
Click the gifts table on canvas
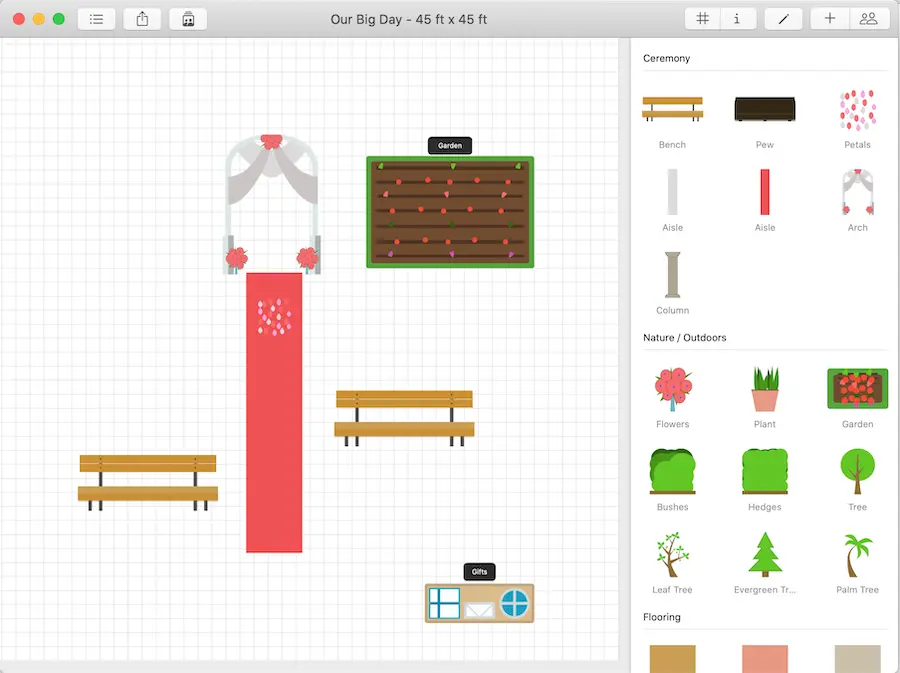click(479, 603)
